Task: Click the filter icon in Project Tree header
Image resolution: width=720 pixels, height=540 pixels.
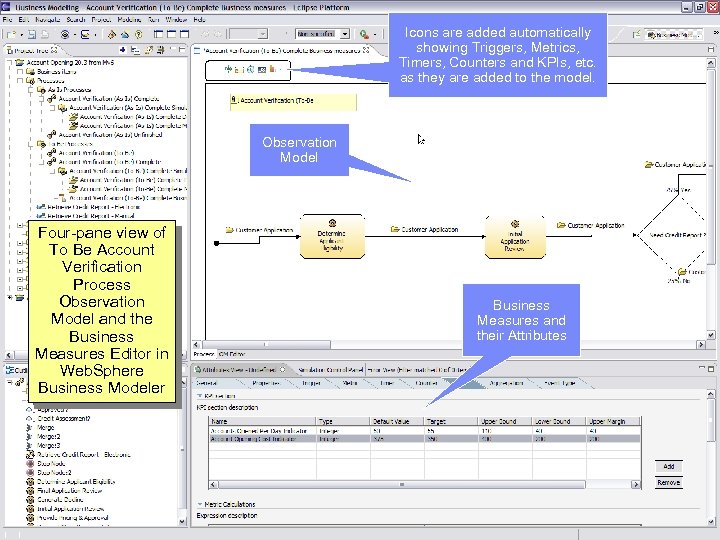Action: (161, 50)
